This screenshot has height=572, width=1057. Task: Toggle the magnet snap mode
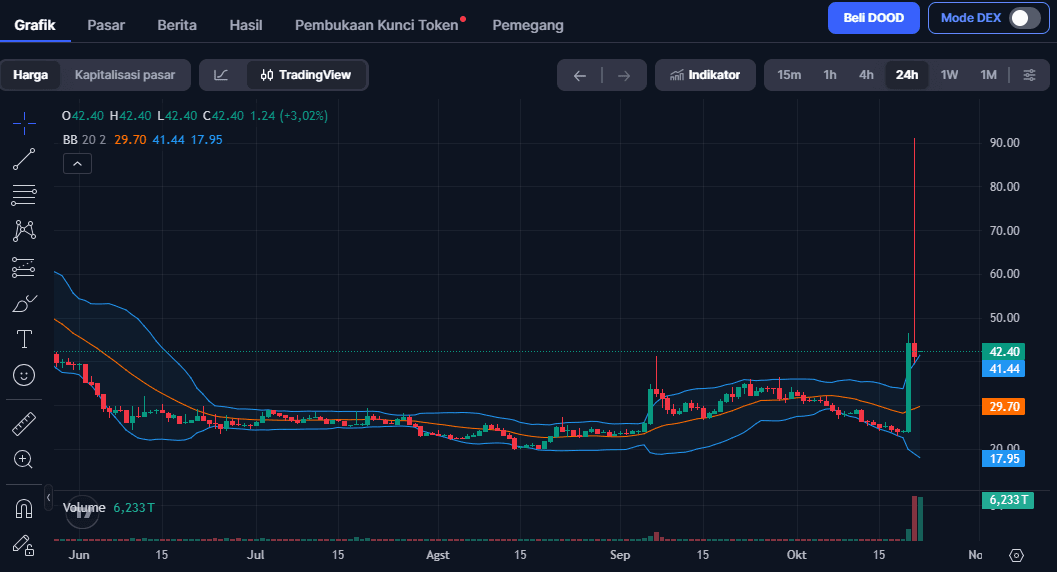pos(24,509)
